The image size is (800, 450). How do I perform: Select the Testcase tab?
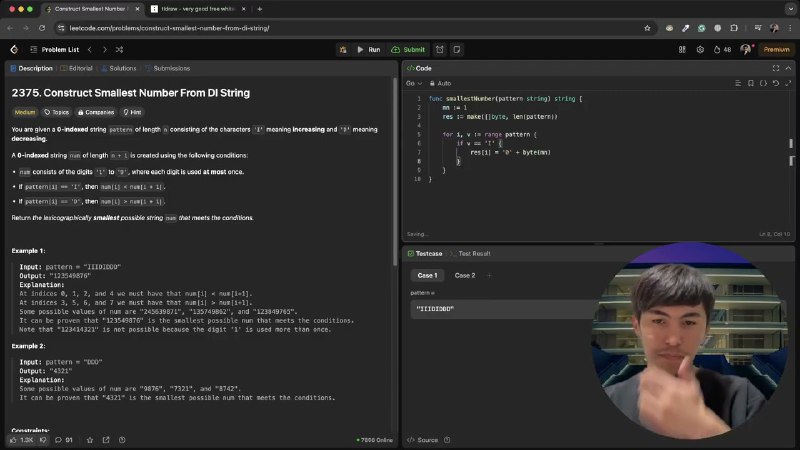pyautogui.click(x=424, y=254)
